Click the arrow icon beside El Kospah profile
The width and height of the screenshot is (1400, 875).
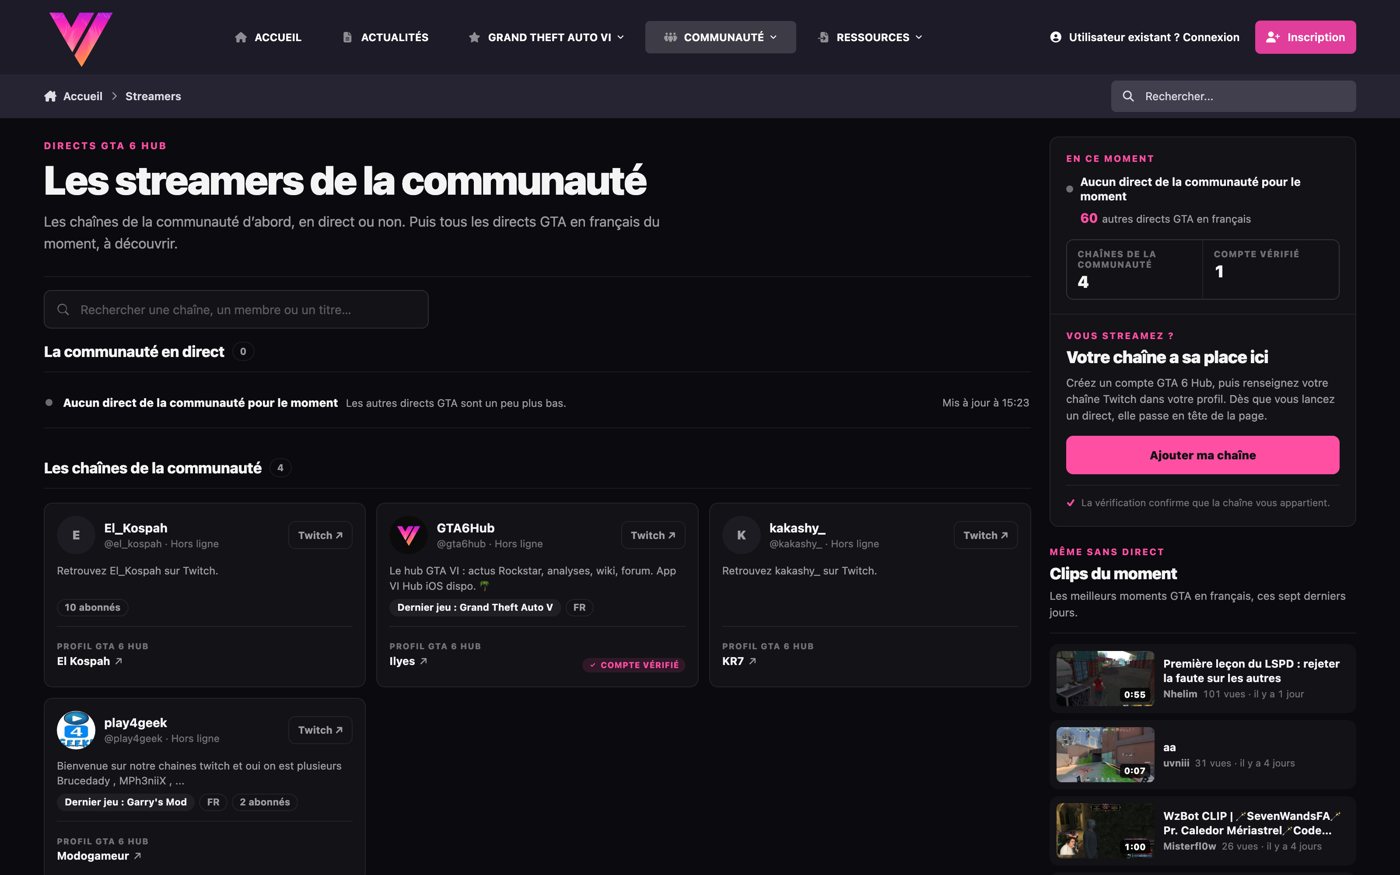pos(119,661)
